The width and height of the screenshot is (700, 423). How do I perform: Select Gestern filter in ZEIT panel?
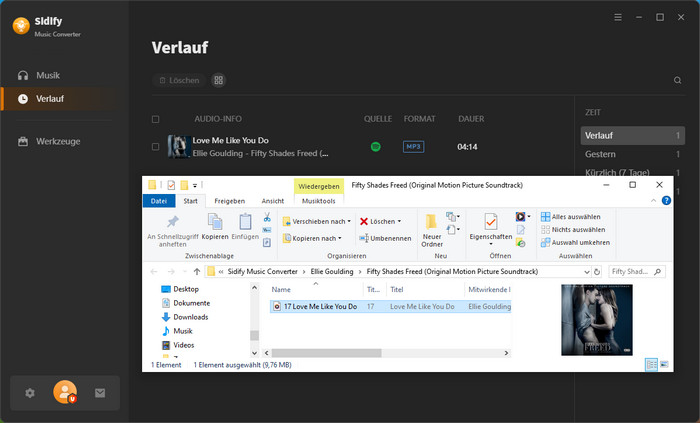pos(633,154)
